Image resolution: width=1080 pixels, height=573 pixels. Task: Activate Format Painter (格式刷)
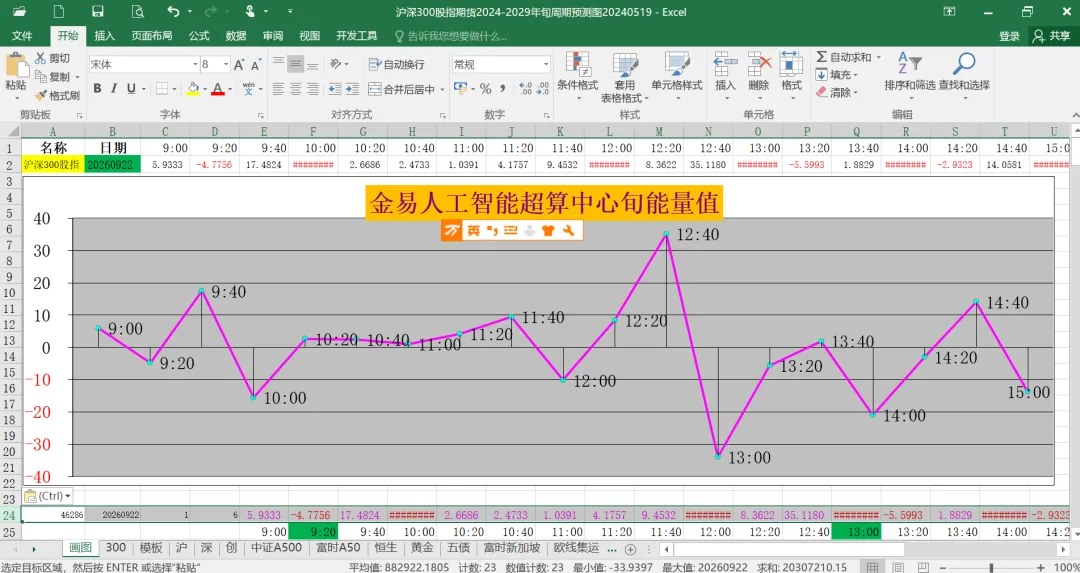(x=57, y=95)
